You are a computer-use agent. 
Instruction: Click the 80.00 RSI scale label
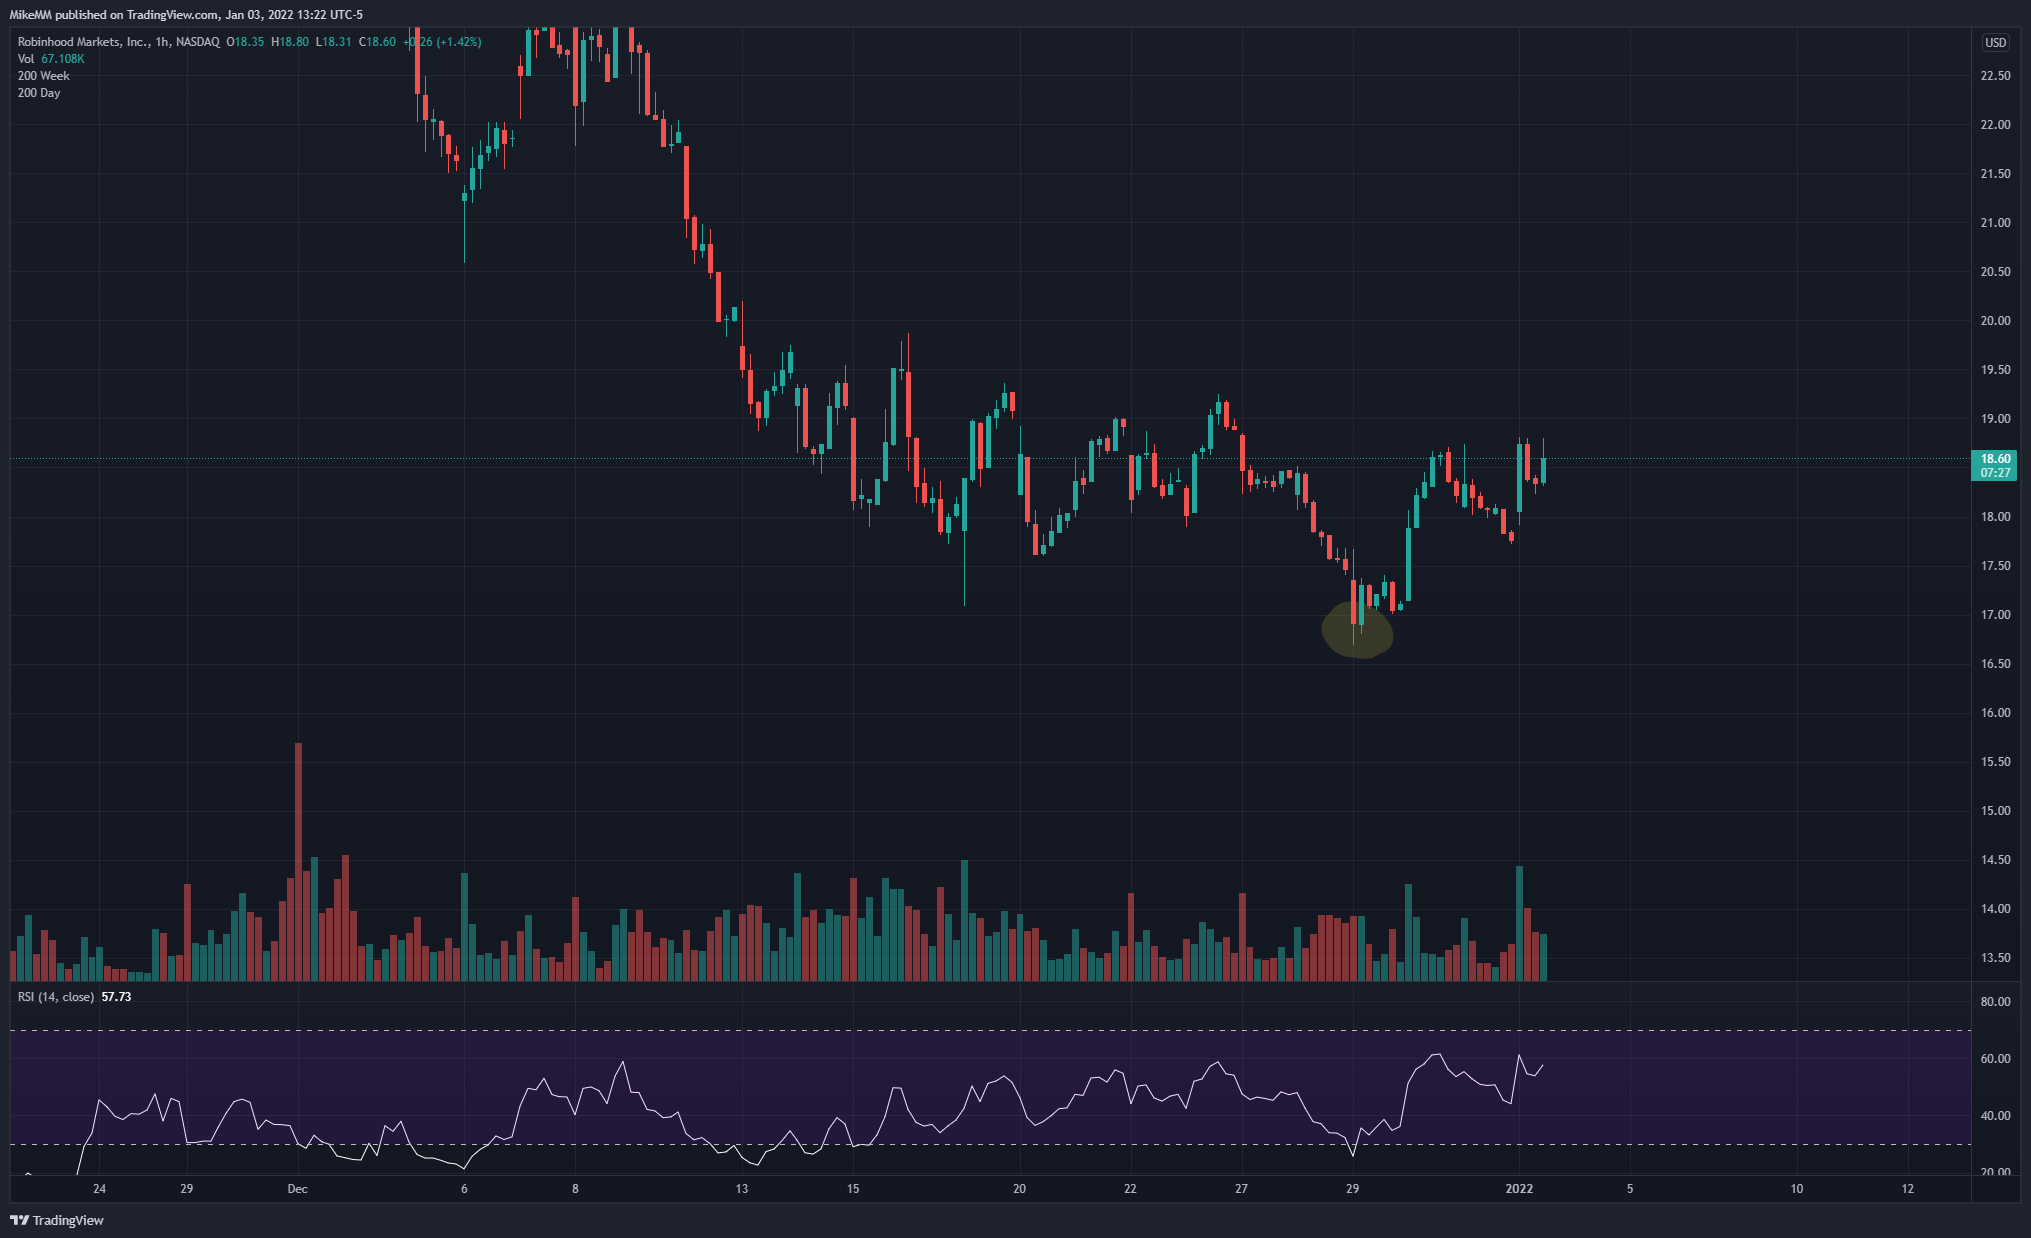click(1995, 1002)
